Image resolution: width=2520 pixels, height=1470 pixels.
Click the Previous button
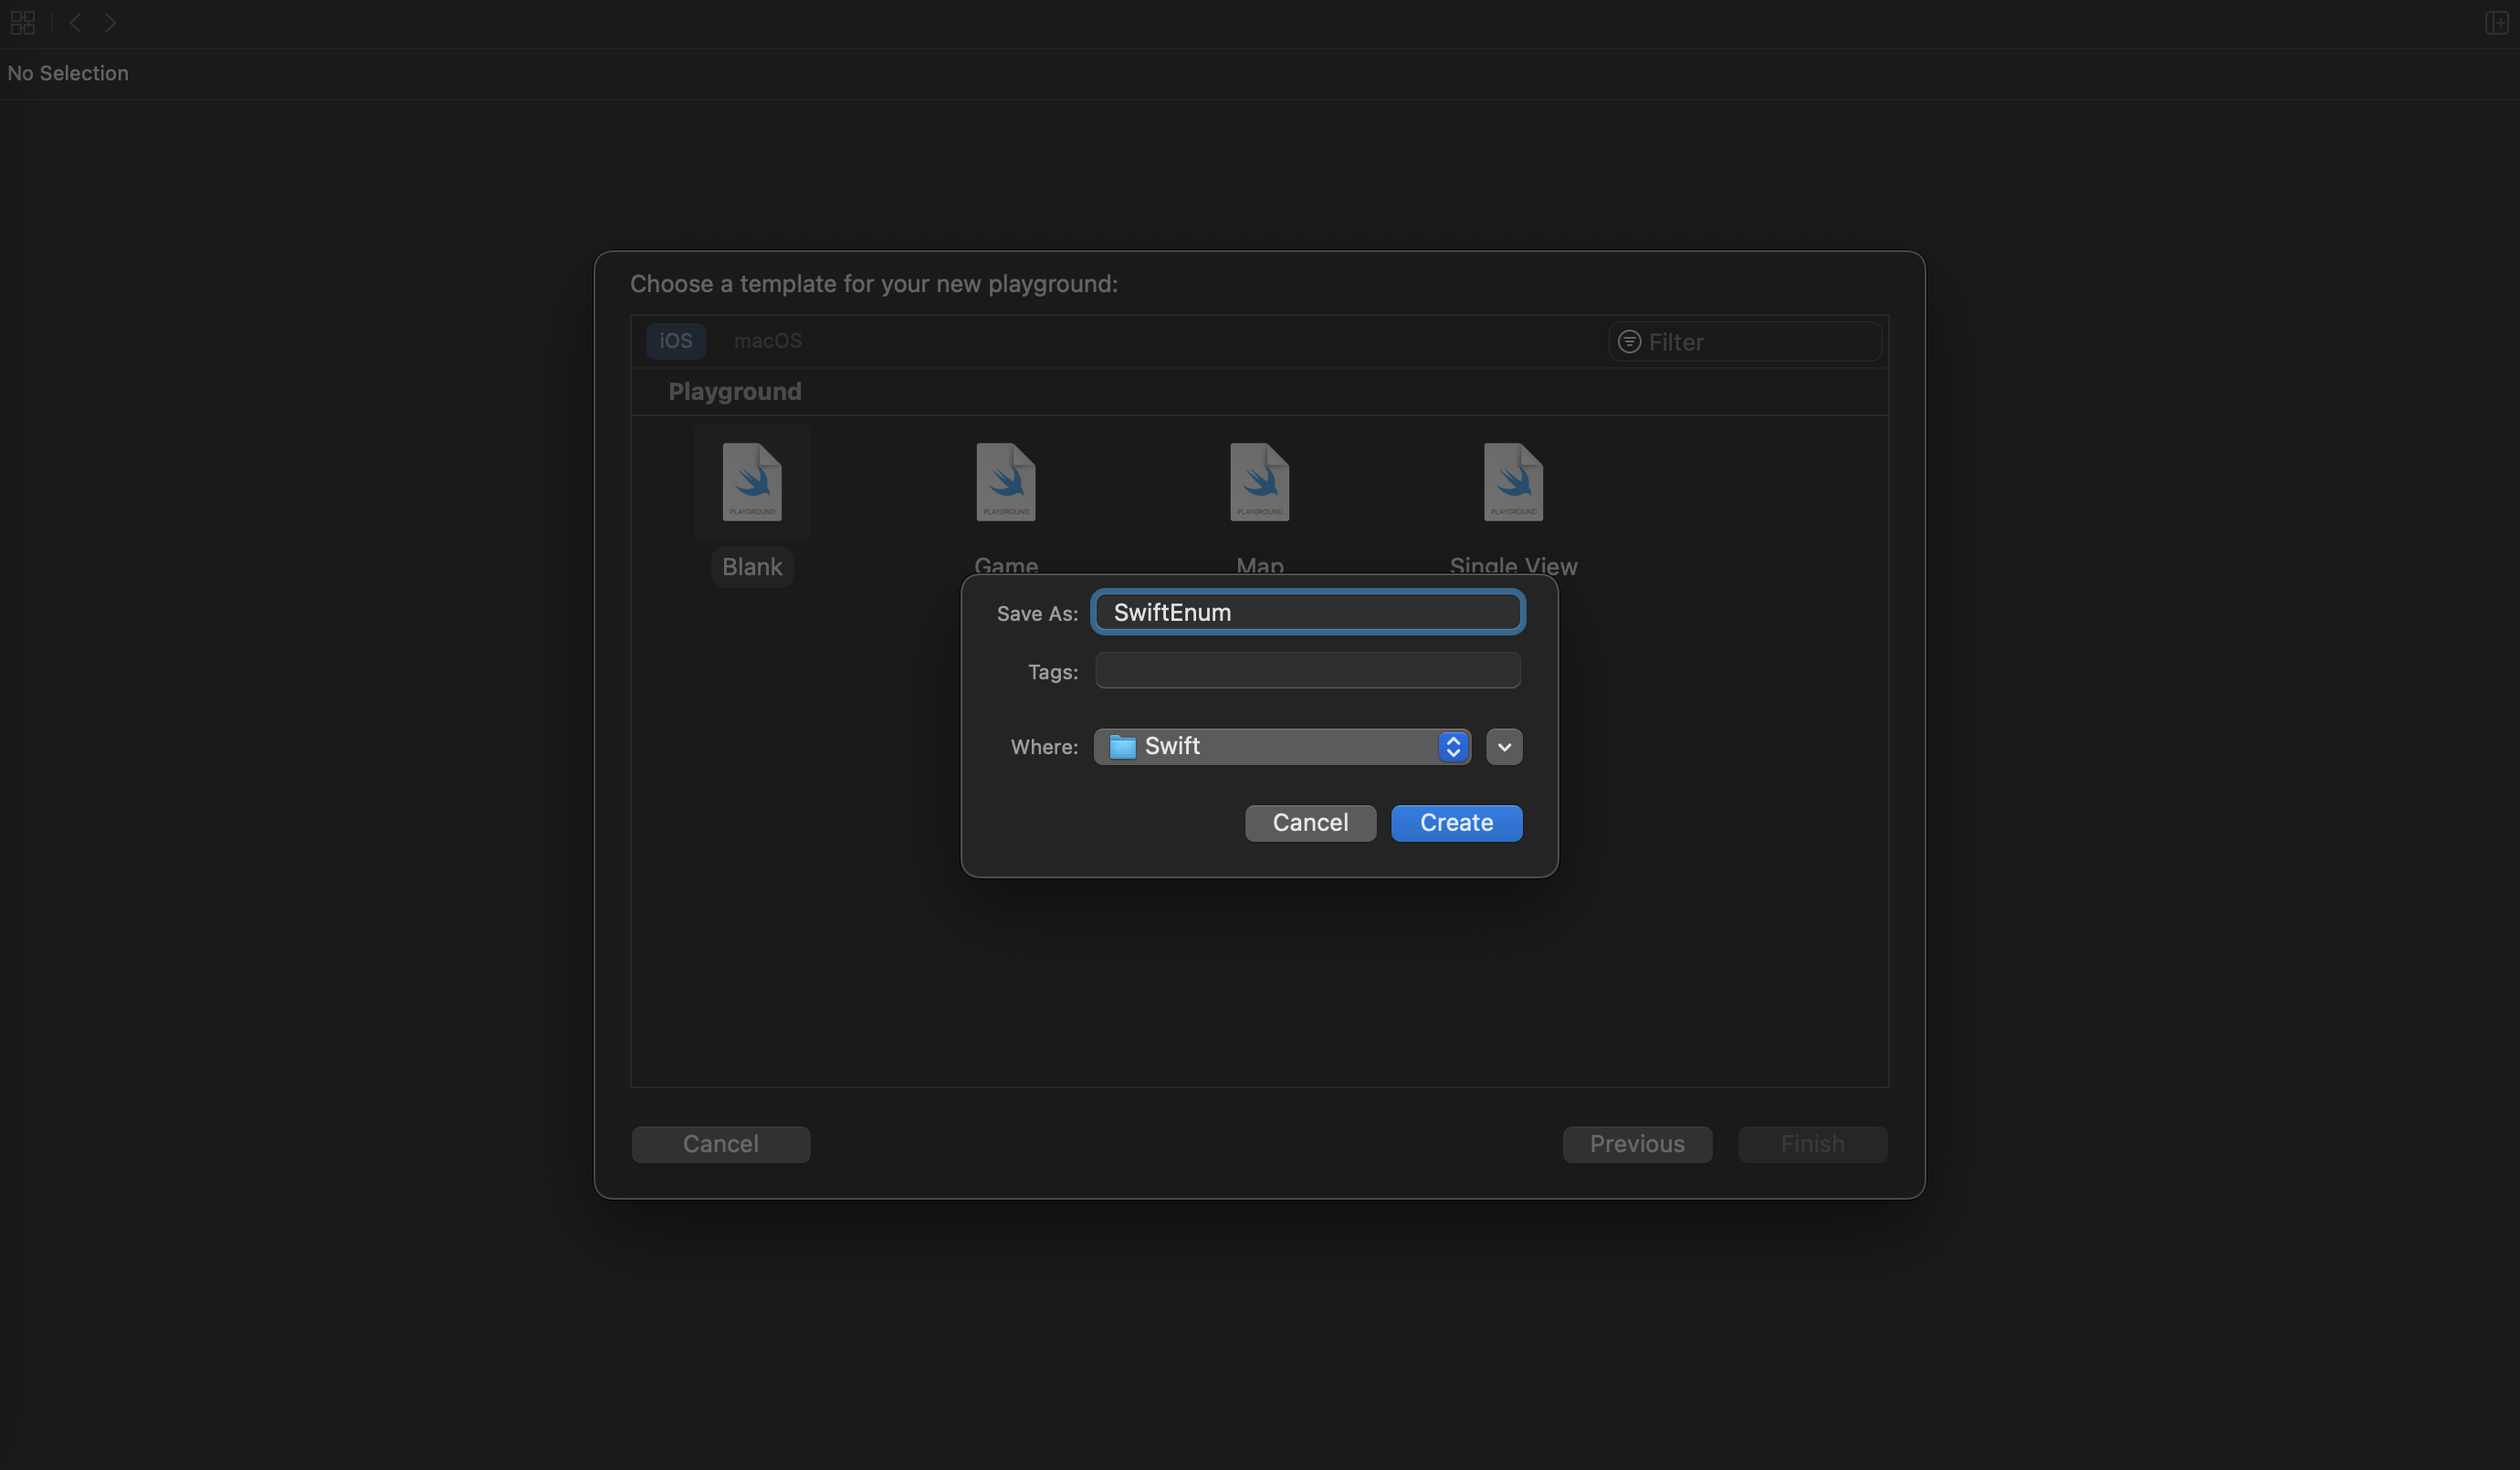pos(1636,1144)
